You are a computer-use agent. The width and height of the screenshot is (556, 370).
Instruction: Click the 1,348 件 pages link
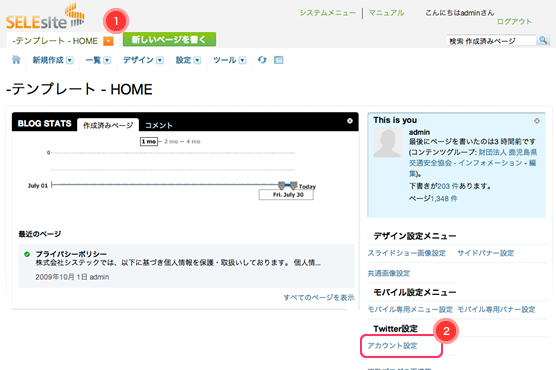point(444,199)
